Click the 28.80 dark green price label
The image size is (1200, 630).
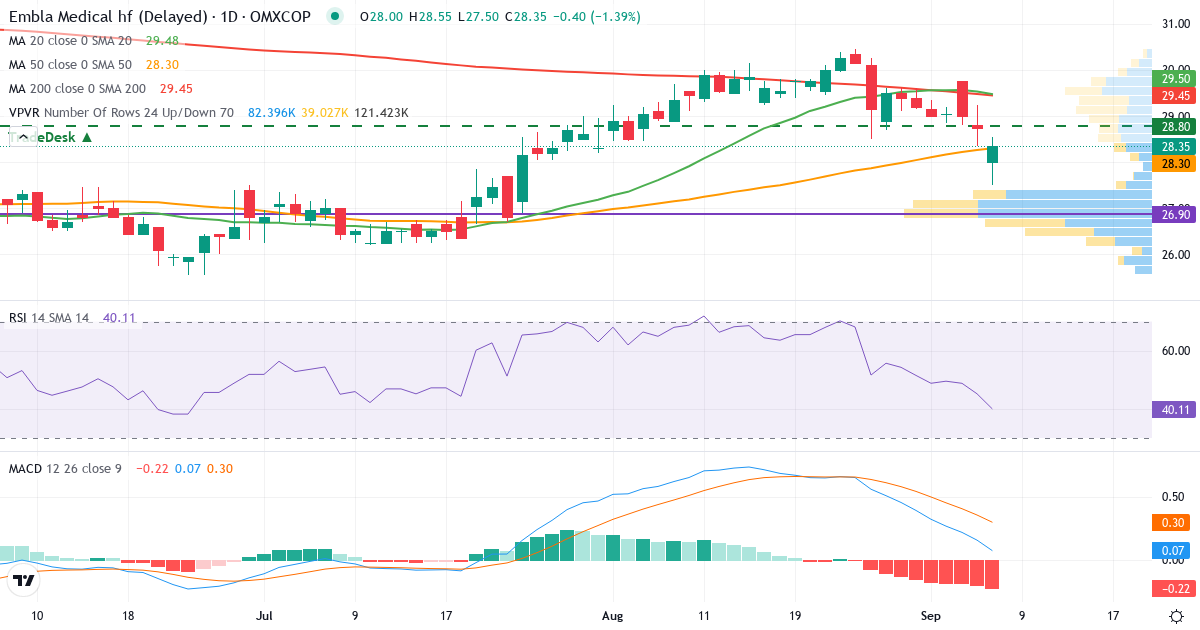(x=1175, y=127)
